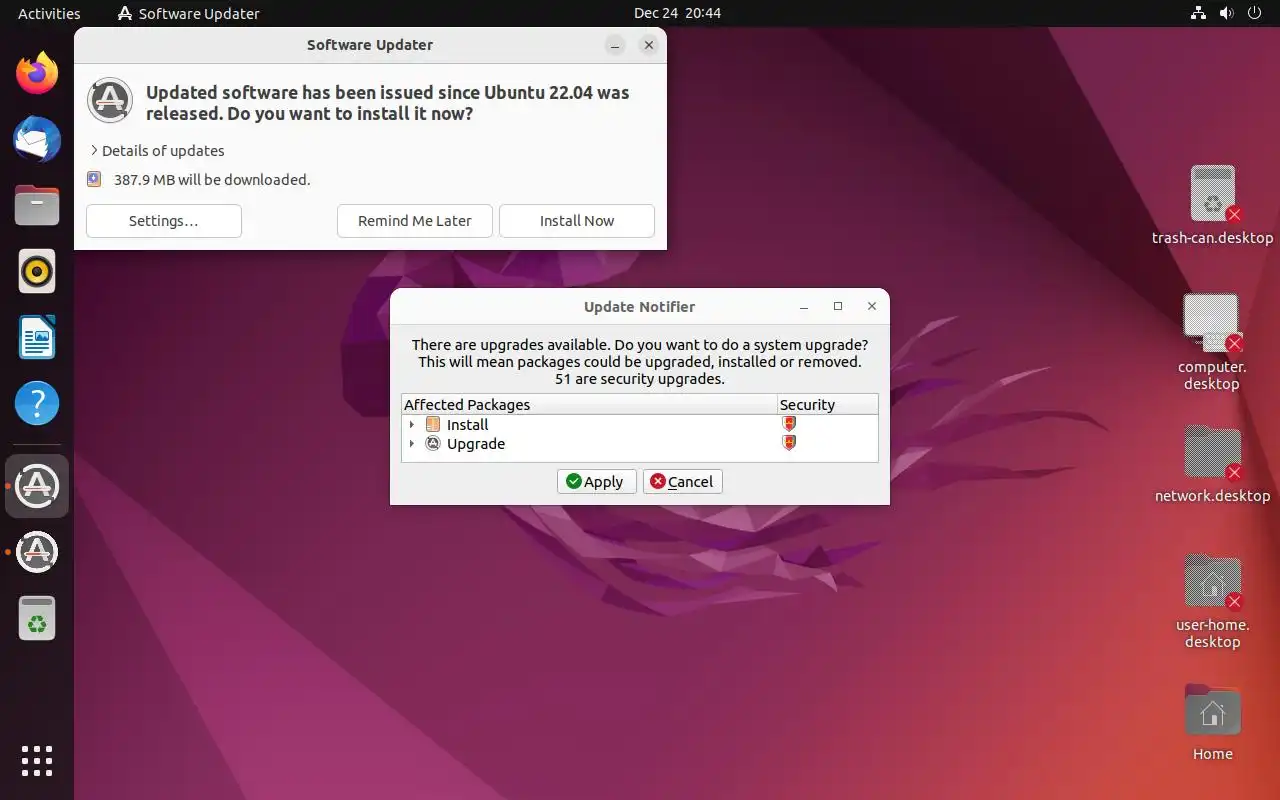This screenshot has width=1280, height=800.
Task: Click '387.9 MB will be downloaded.' text
Action: 212,180
